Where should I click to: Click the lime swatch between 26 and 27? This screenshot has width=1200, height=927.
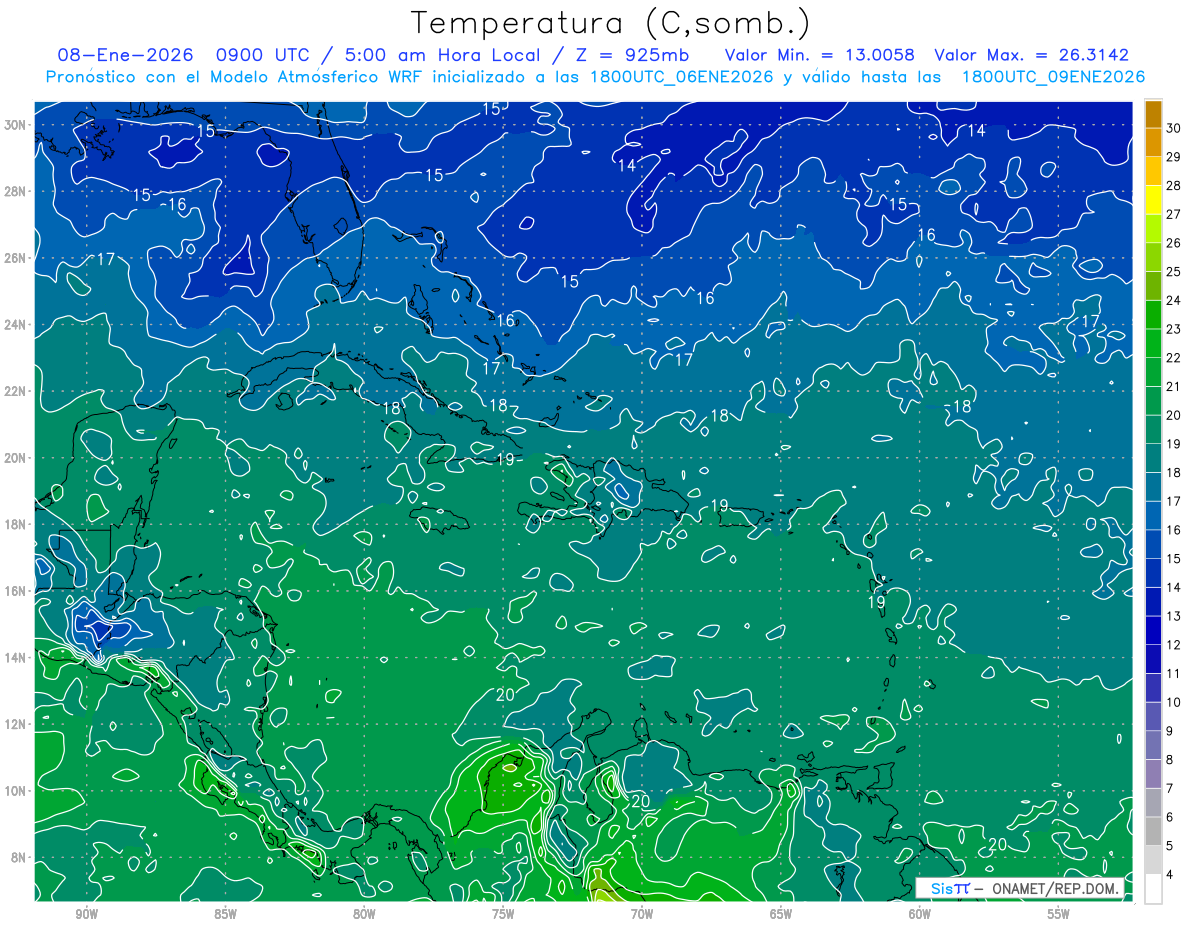tap(1153, 229)
